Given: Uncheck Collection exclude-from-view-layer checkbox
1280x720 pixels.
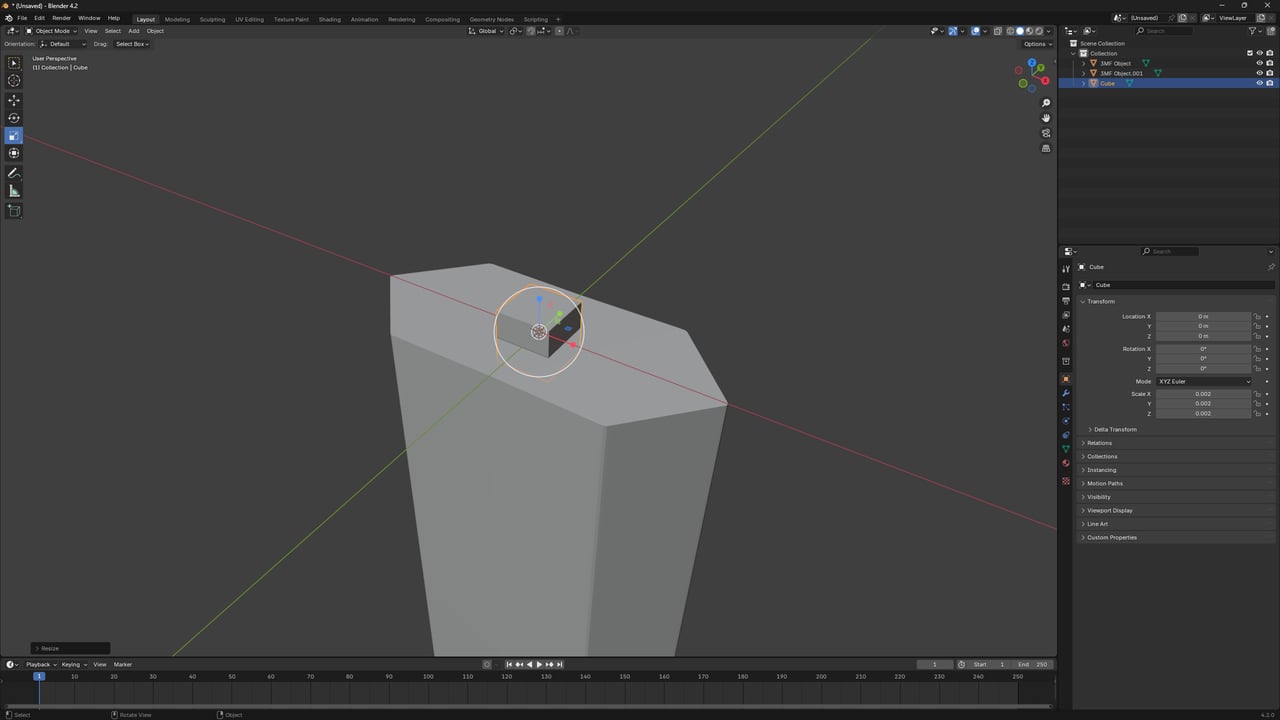Looking at the screenshot, I should [x=1249, y=53].
